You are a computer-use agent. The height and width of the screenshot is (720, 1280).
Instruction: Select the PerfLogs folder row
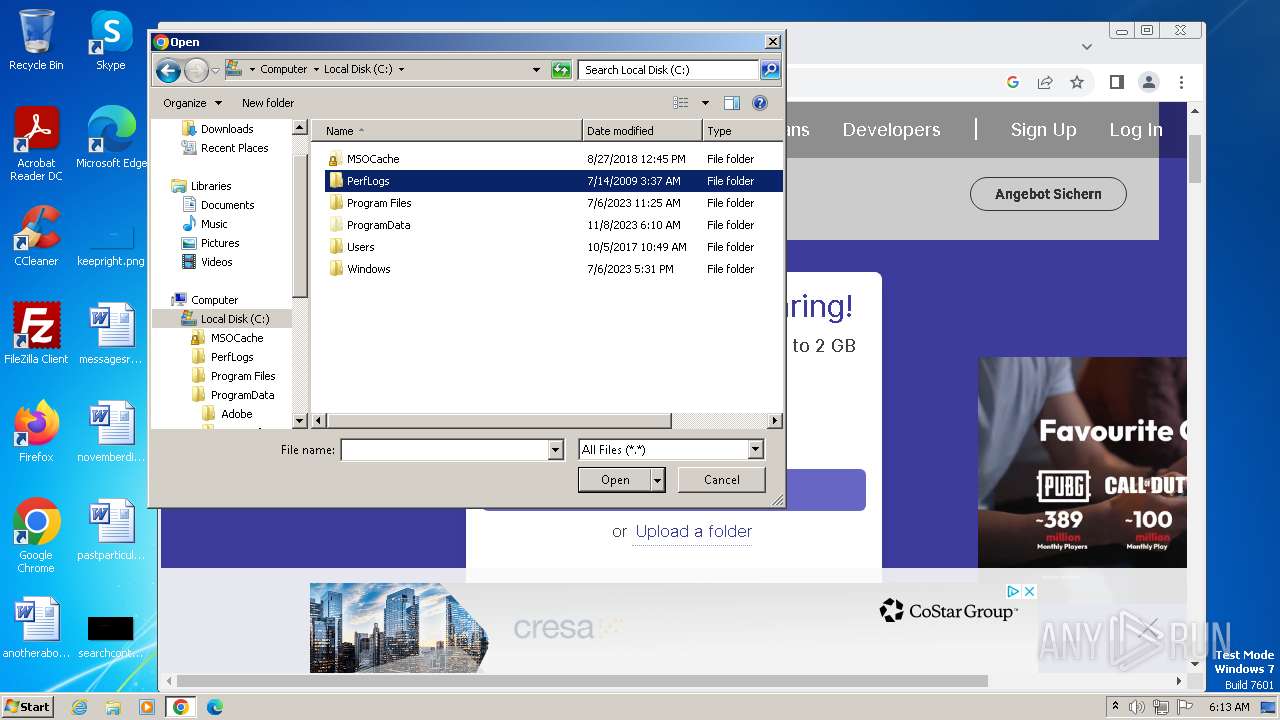coord(554,181)
